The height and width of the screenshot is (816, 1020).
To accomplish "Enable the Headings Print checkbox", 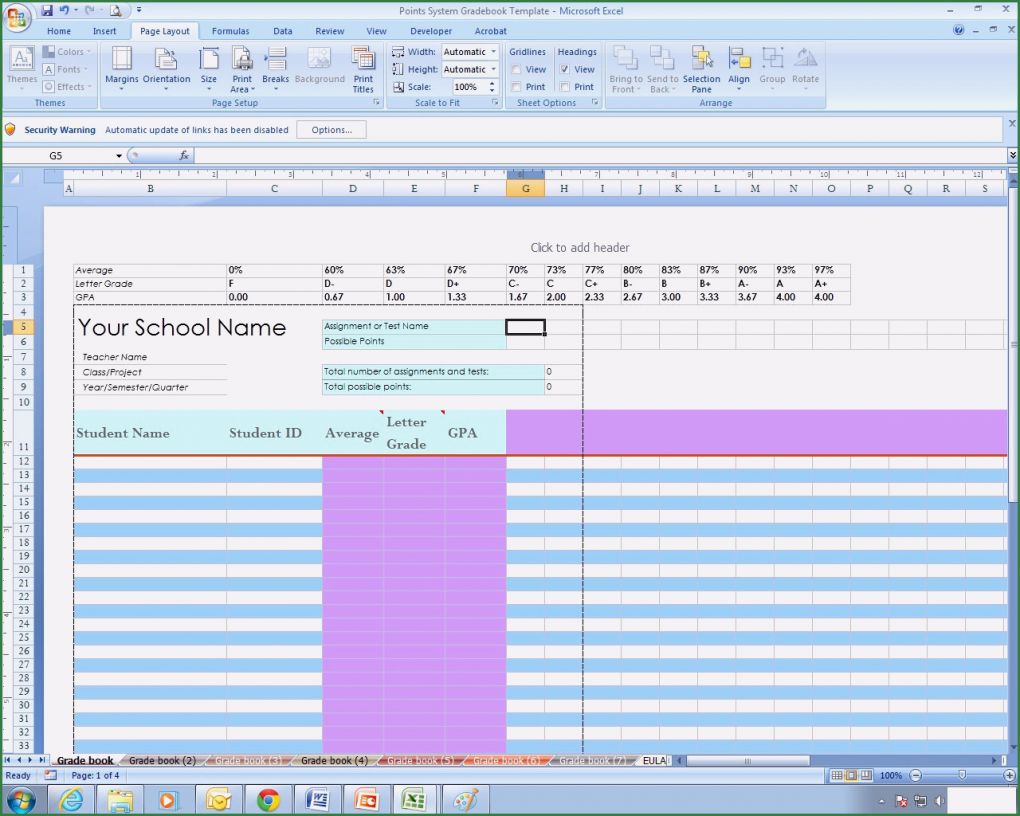I will [x=565, y=87].
